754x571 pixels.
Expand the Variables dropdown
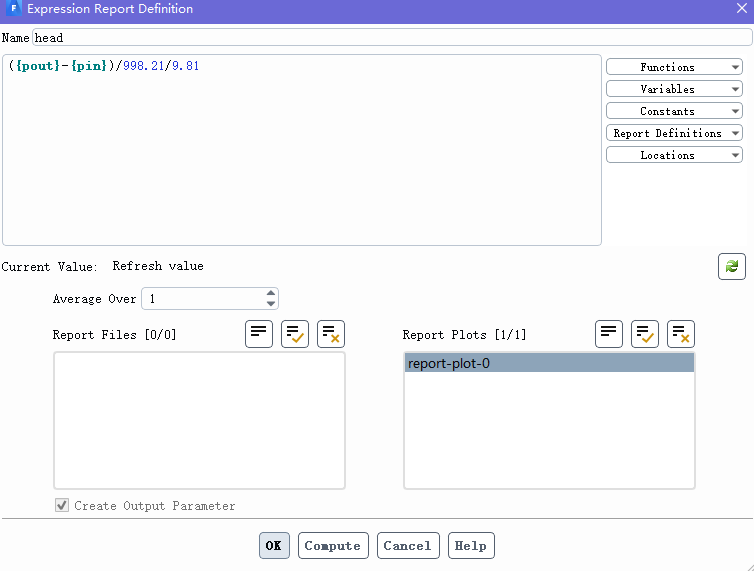[674, 89]
